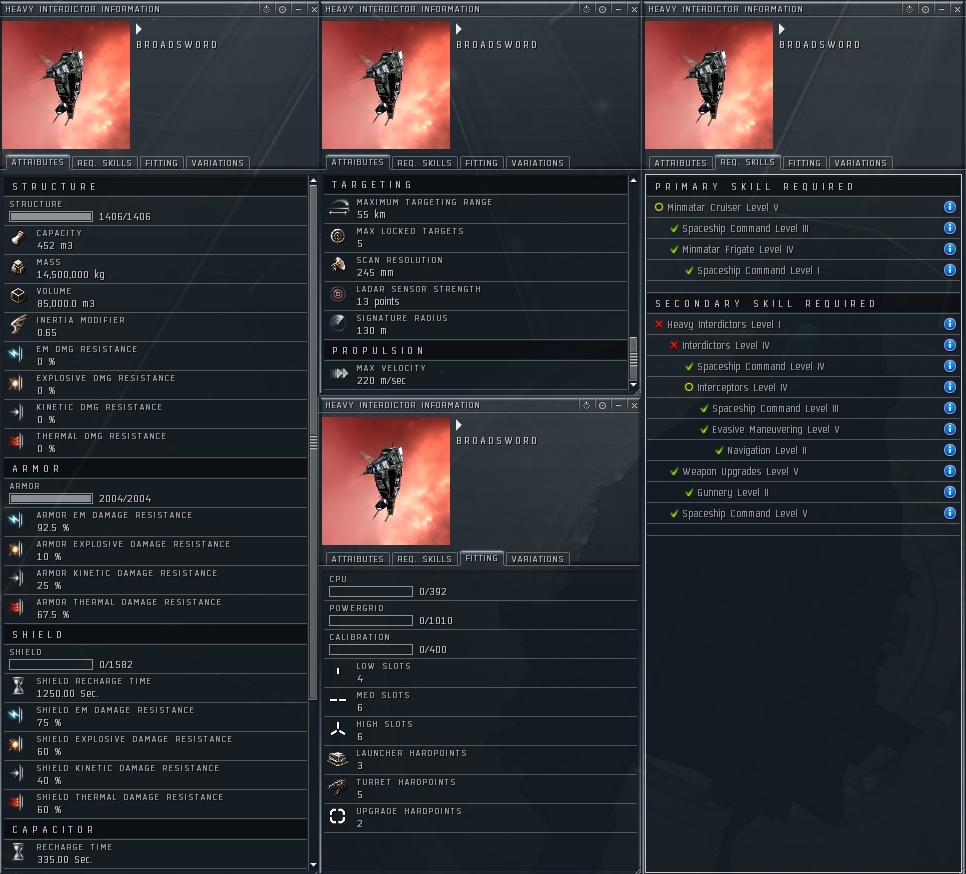966x874 pixels.
Task: Open Req. Skills tab in Structure attributes window
Action: click(x=104, y=163)
